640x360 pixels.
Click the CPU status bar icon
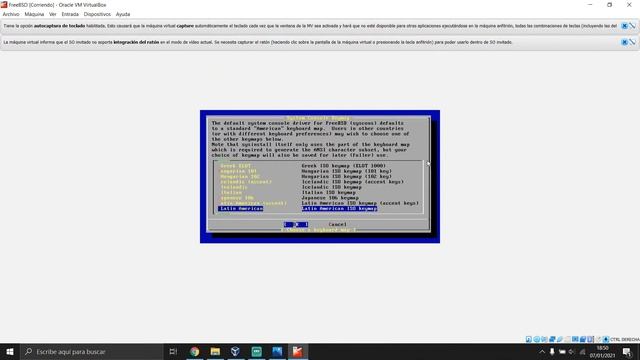[590, 339]
